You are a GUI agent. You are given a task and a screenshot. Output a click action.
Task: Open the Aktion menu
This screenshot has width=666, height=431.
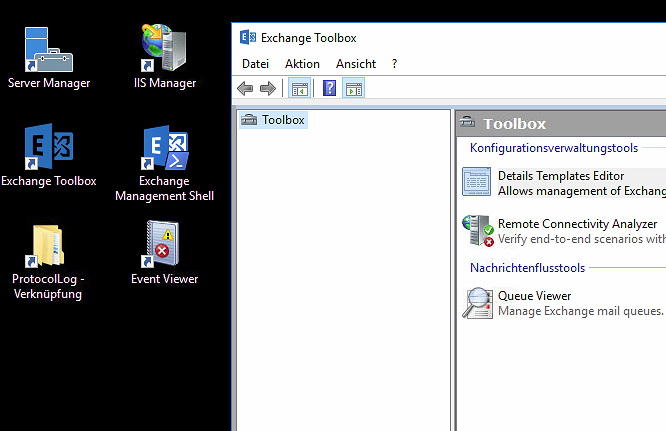302,64
